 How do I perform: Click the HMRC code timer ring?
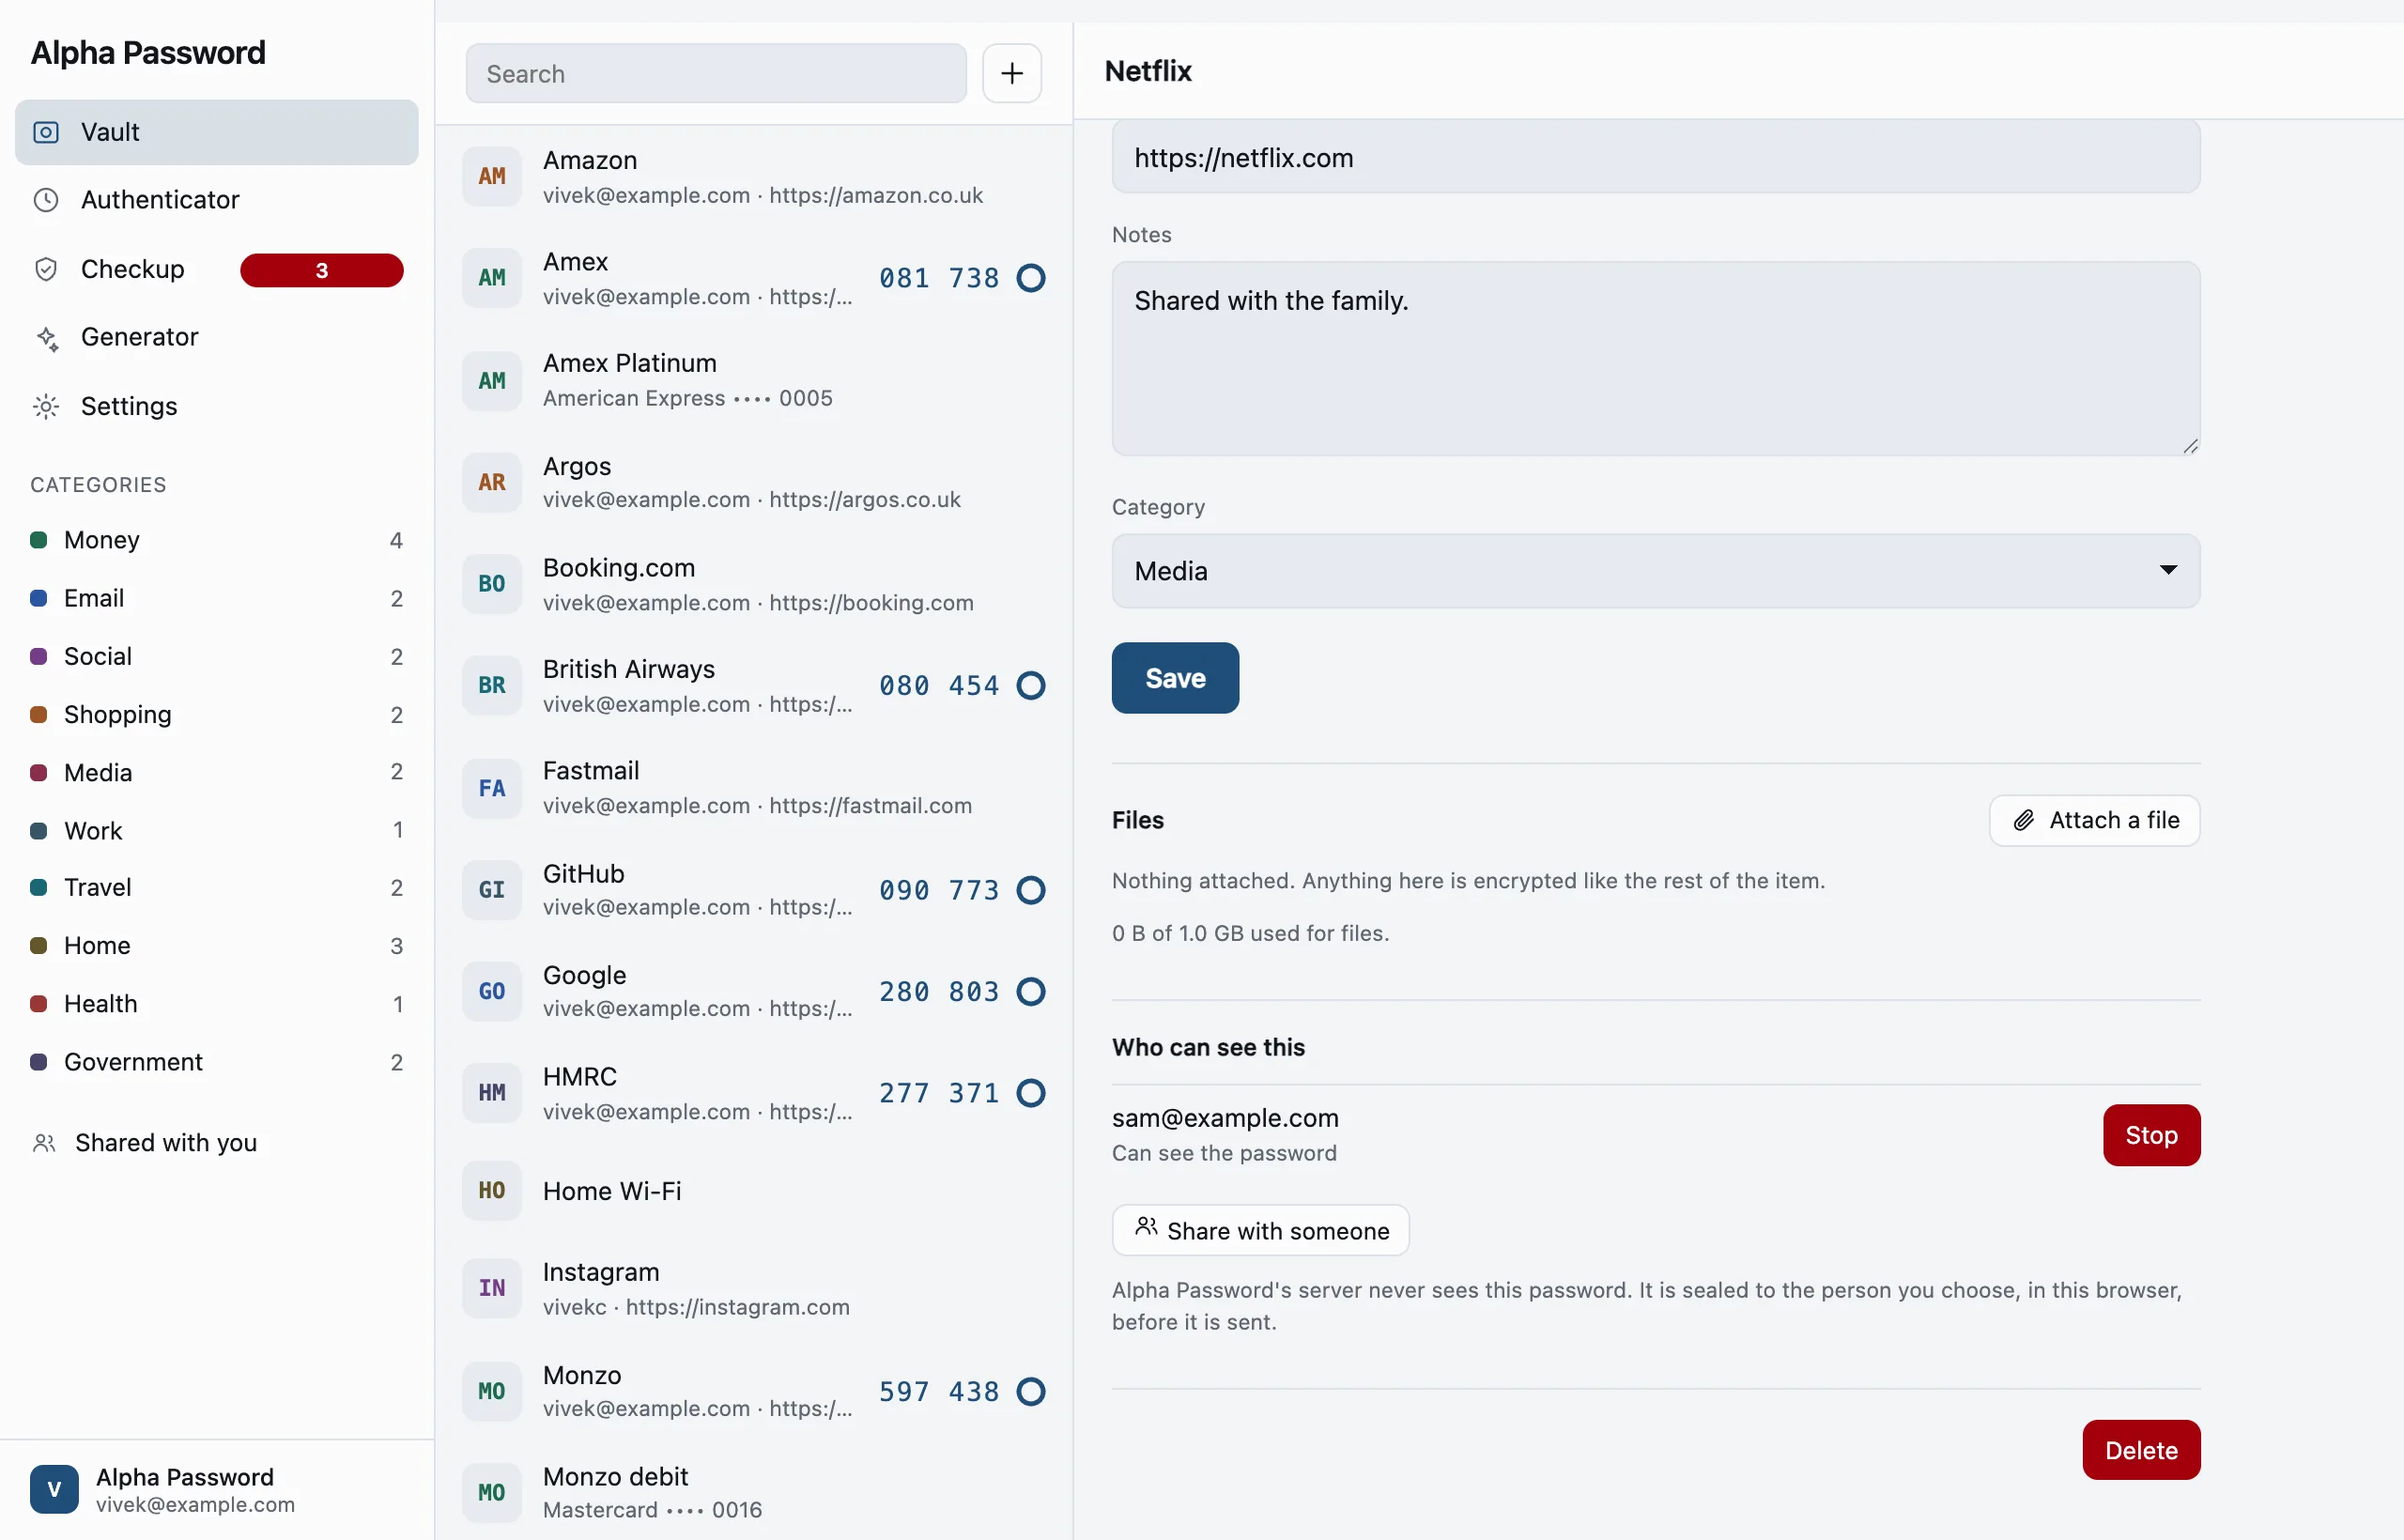tap(1031, 1093)
